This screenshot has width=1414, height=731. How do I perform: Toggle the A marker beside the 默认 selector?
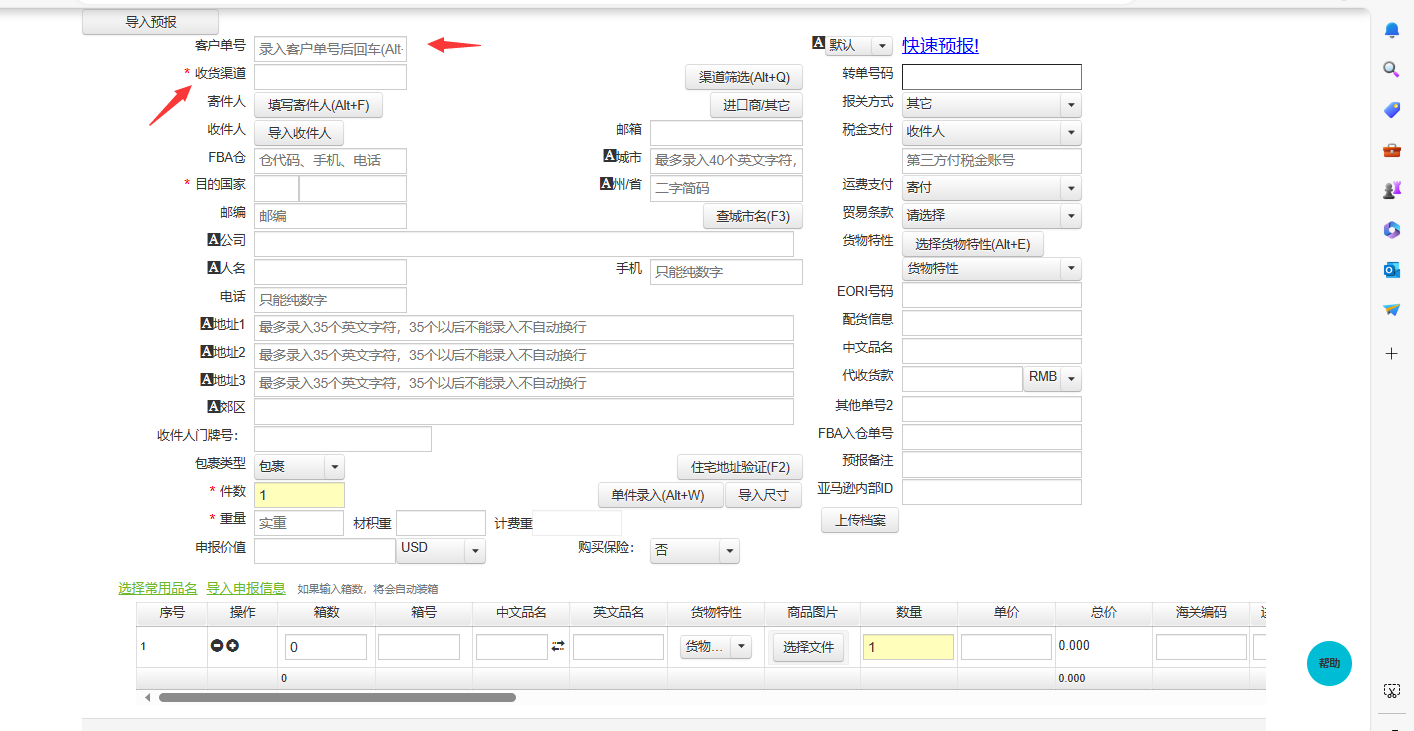click(817, 44)
